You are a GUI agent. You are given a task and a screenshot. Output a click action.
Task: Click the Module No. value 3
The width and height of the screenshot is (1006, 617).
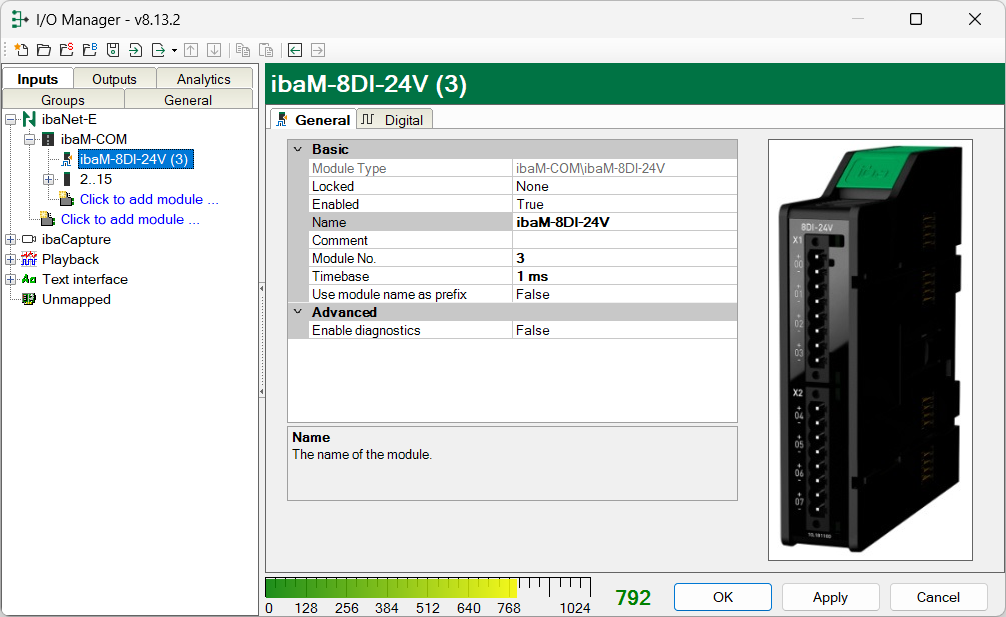tap(624, 258)
